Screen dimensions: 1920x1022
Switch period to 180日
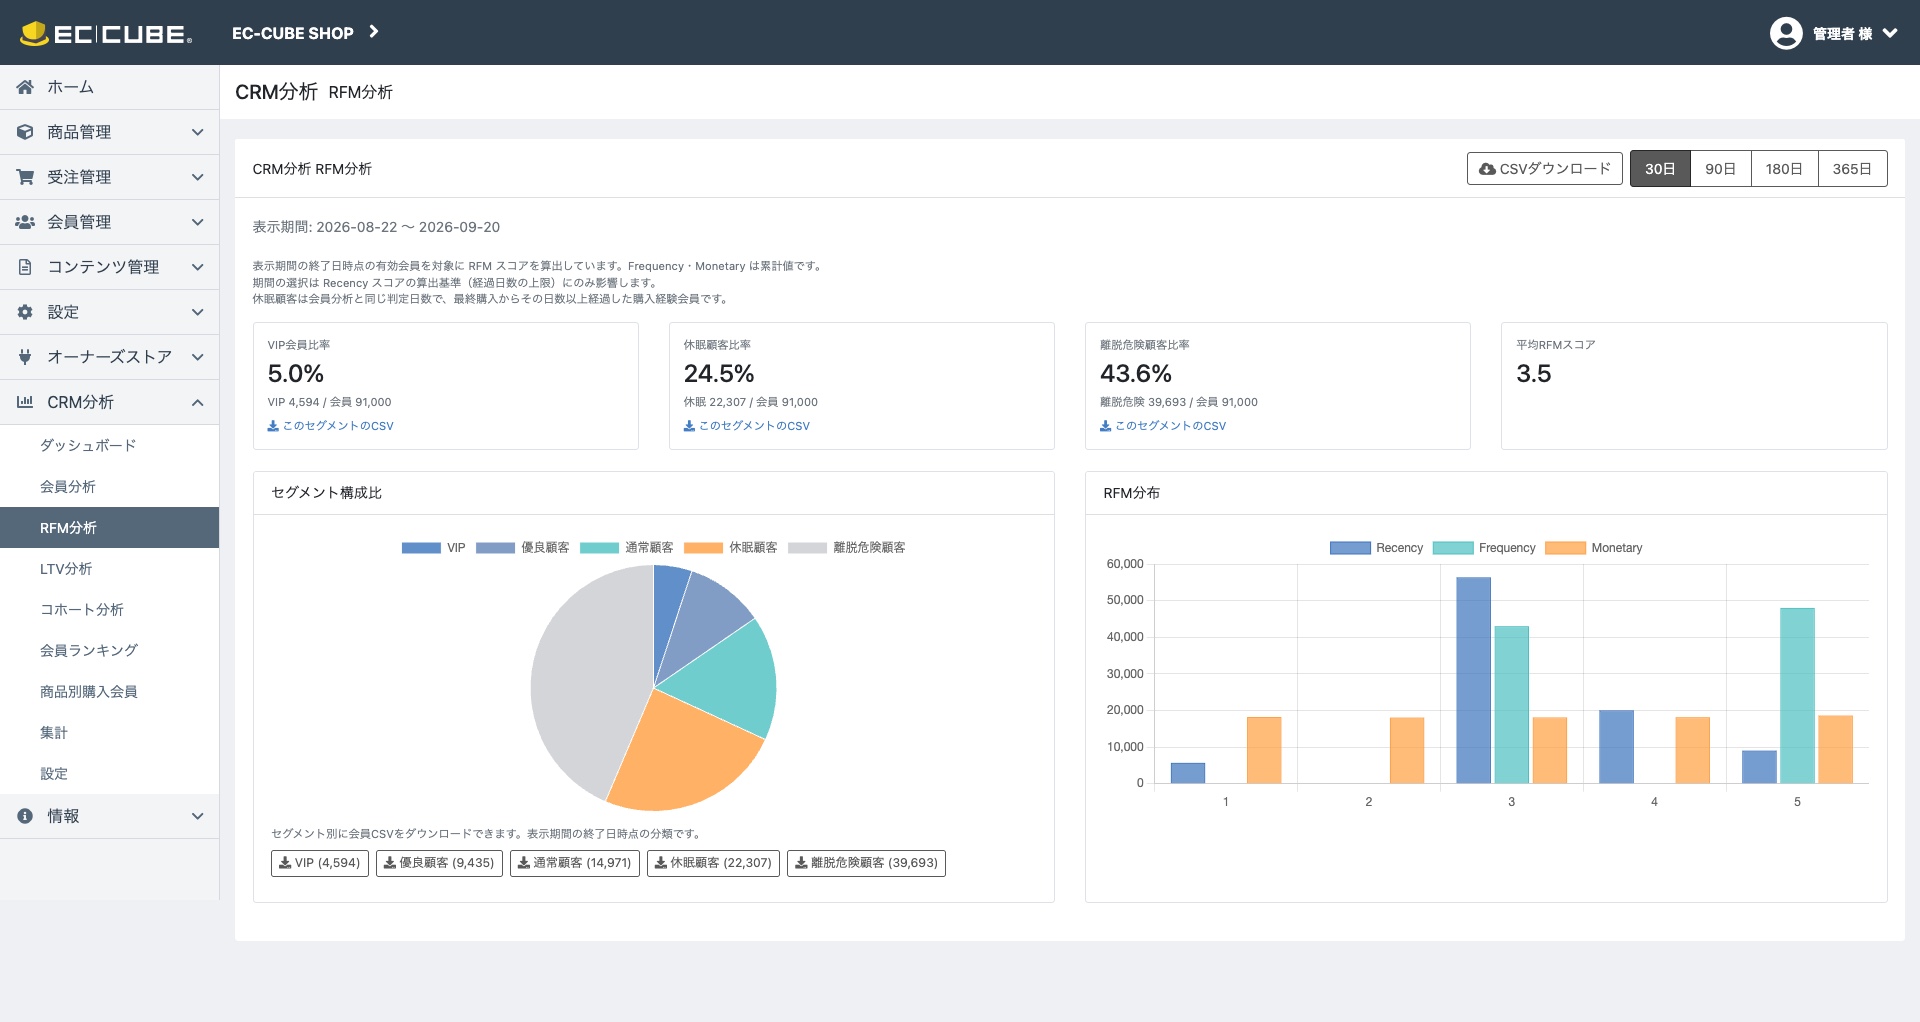[x=1784, y=169]
